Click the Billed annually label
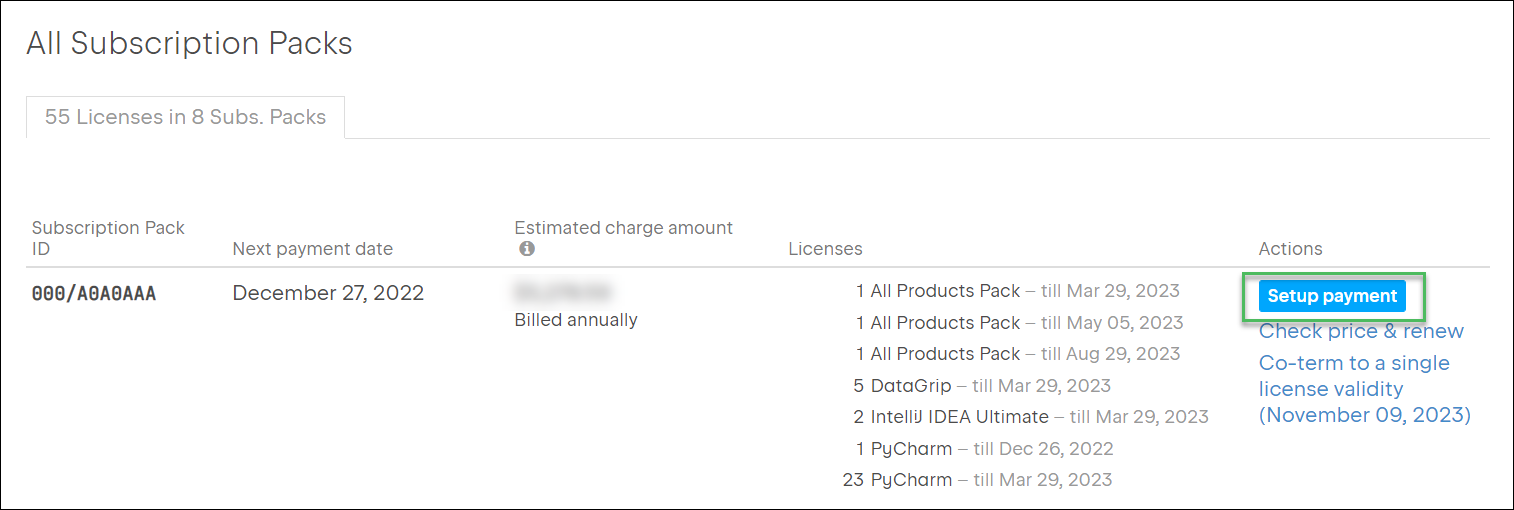Viewport: 1514px width, 510px height. point(575,320)
